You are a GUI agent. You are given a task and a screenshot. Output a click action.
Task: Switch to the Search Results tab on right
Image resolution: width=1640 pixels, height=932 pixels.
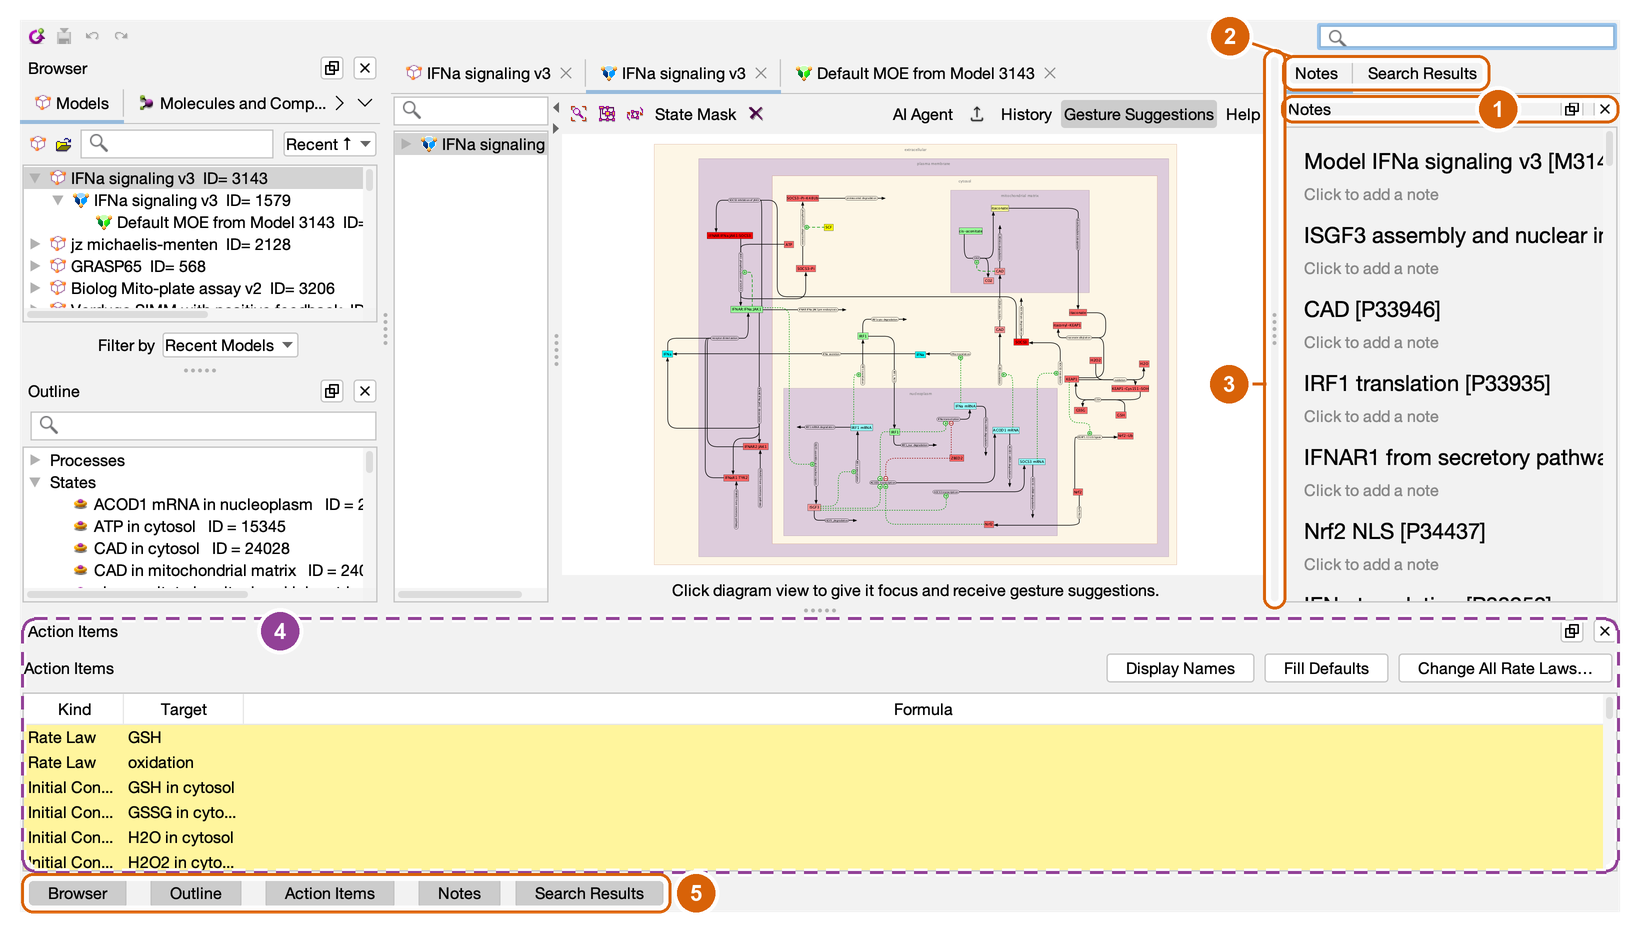click(1422, 73)
